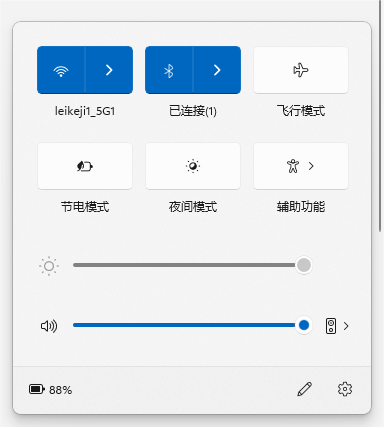Enable 夜间模式 night light tile
This screenshot has height=428, width=384.
coord(193,166)
